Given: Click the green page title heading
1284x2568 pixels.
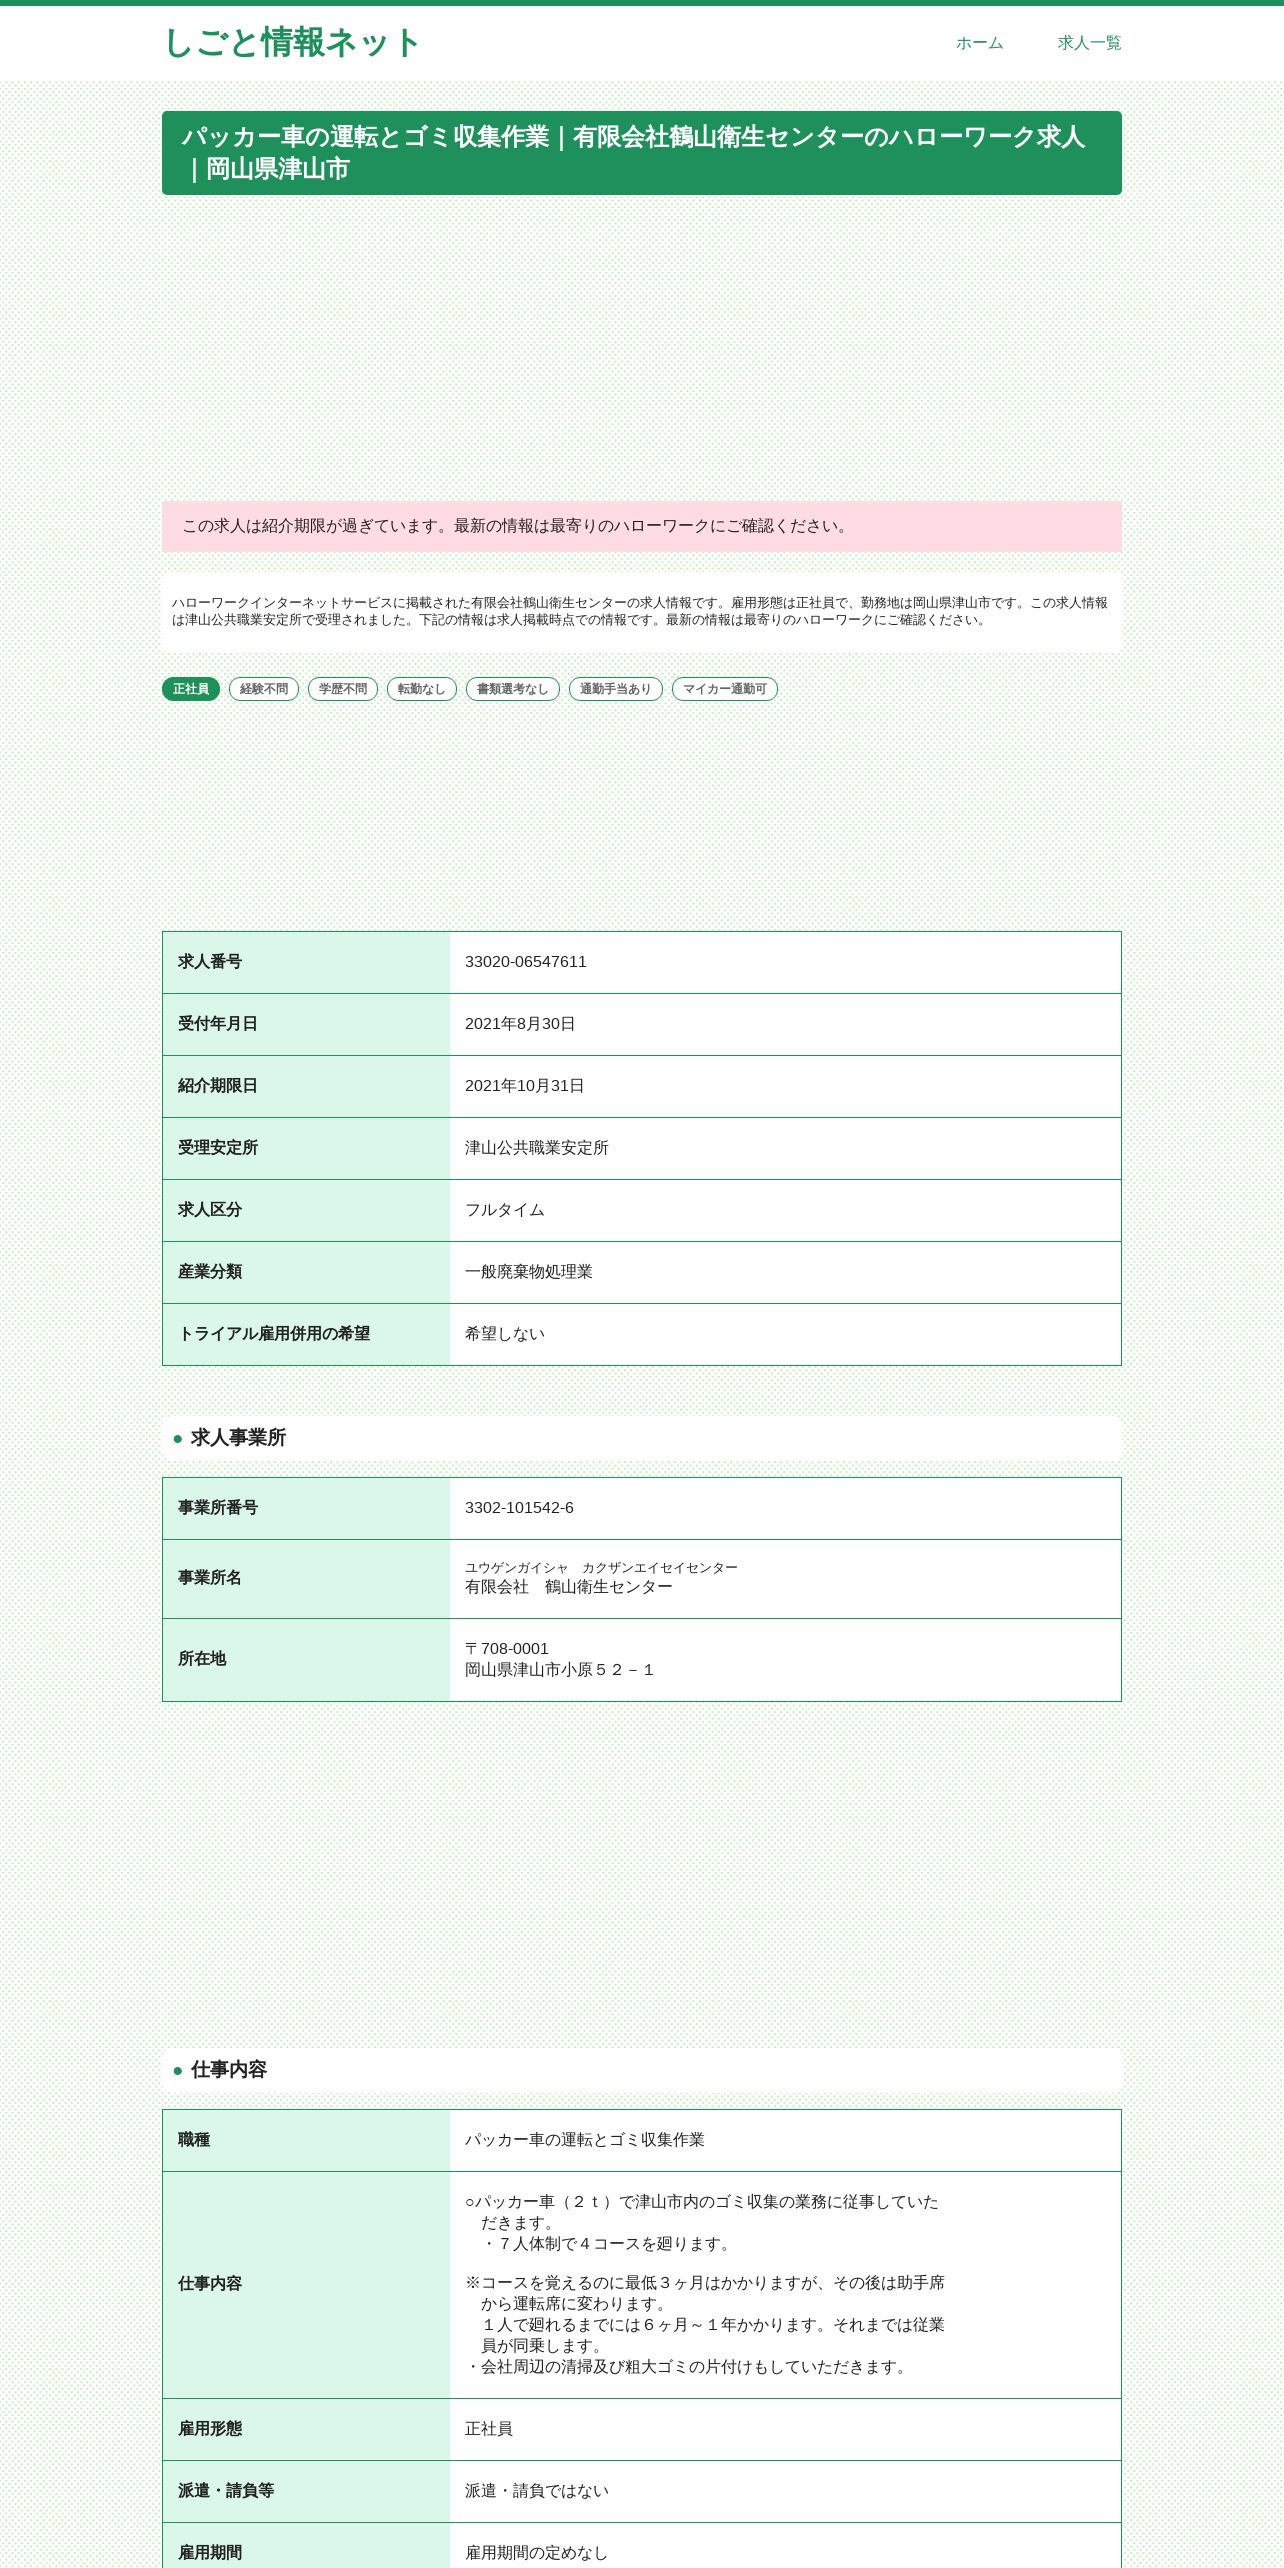Looking at the screenshot, I should point(642,153).
